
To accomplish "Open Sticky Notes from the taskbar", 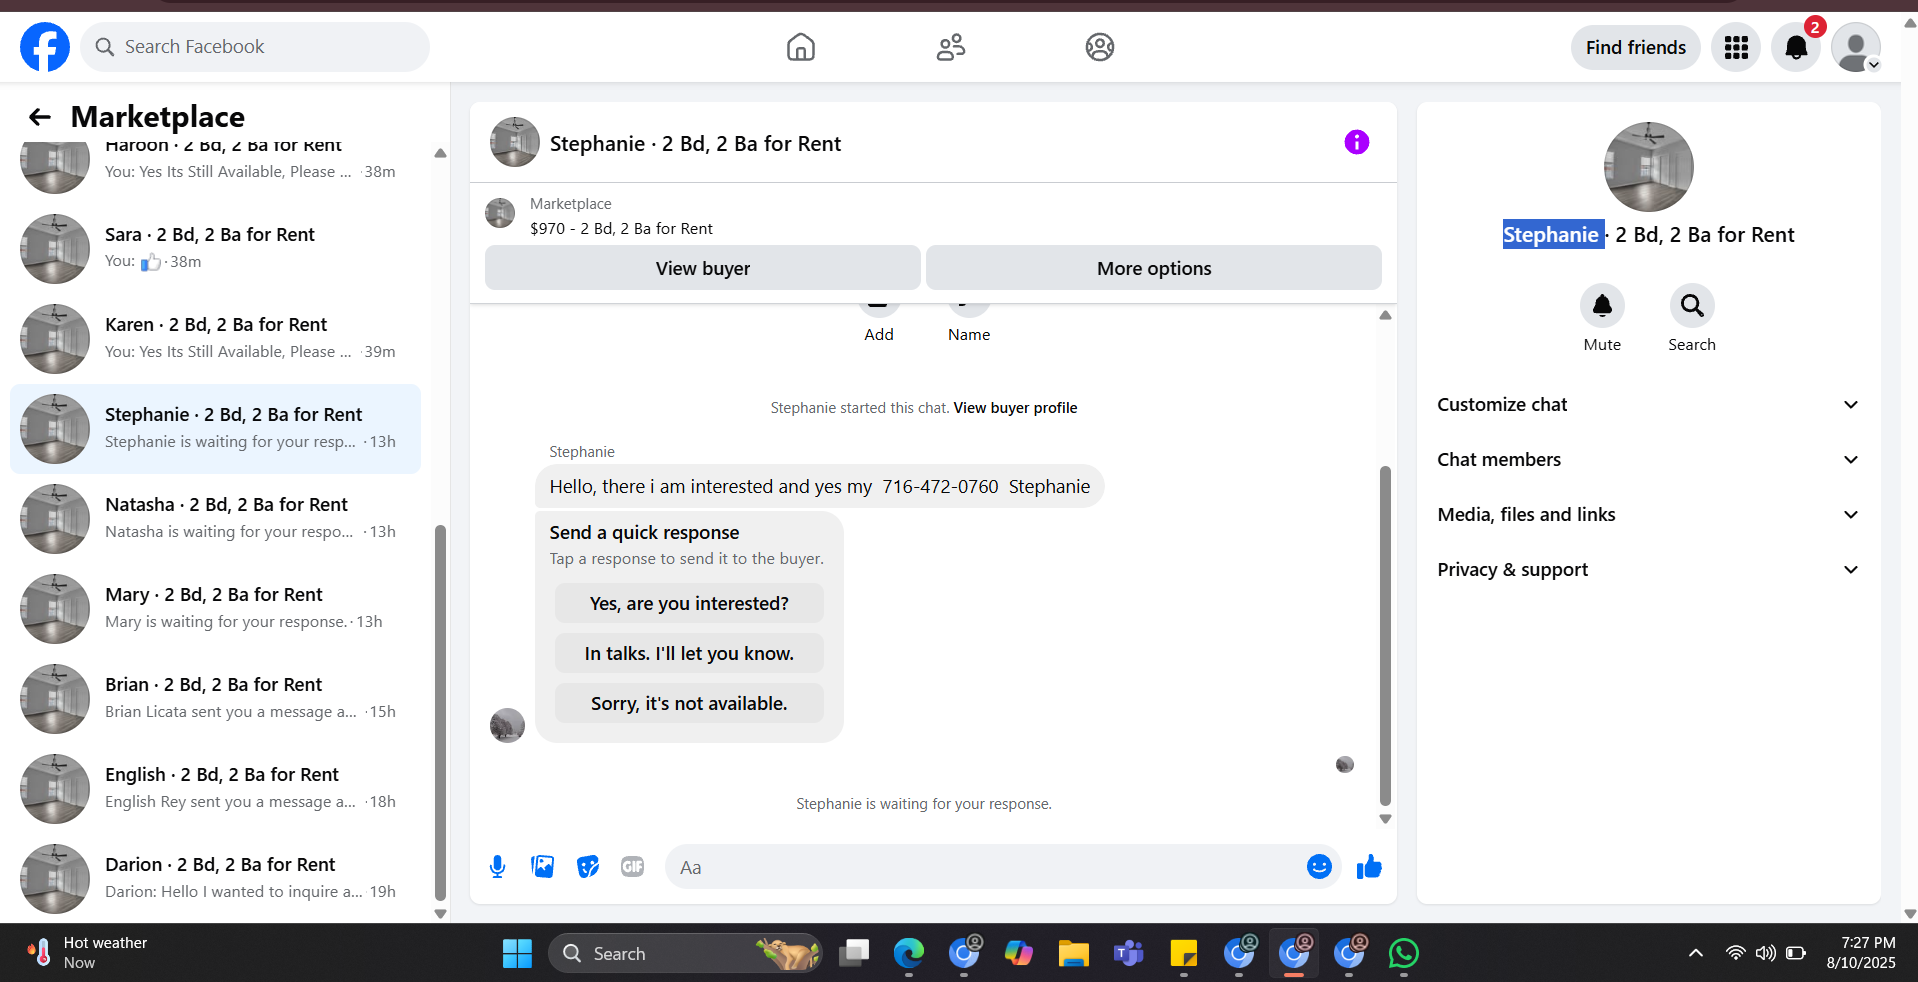I will point(1183,953).
